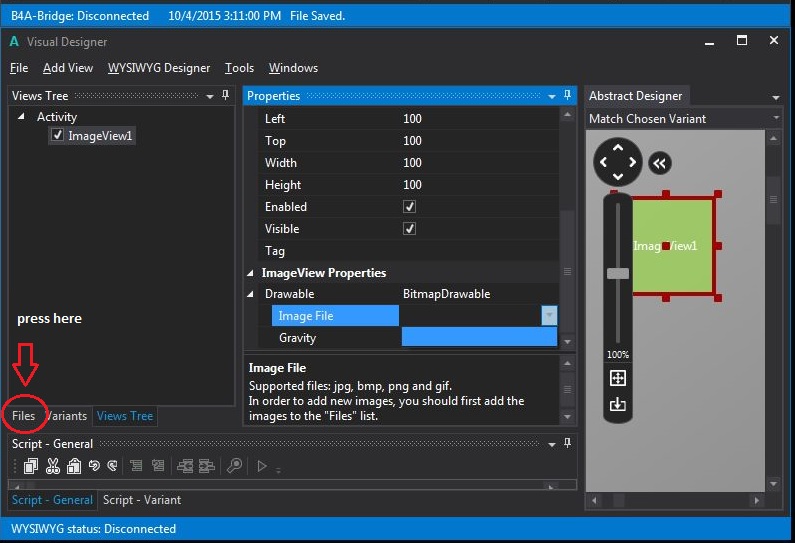Click the decrease indent icon
The image size is (795, 543).
[185, 465]
